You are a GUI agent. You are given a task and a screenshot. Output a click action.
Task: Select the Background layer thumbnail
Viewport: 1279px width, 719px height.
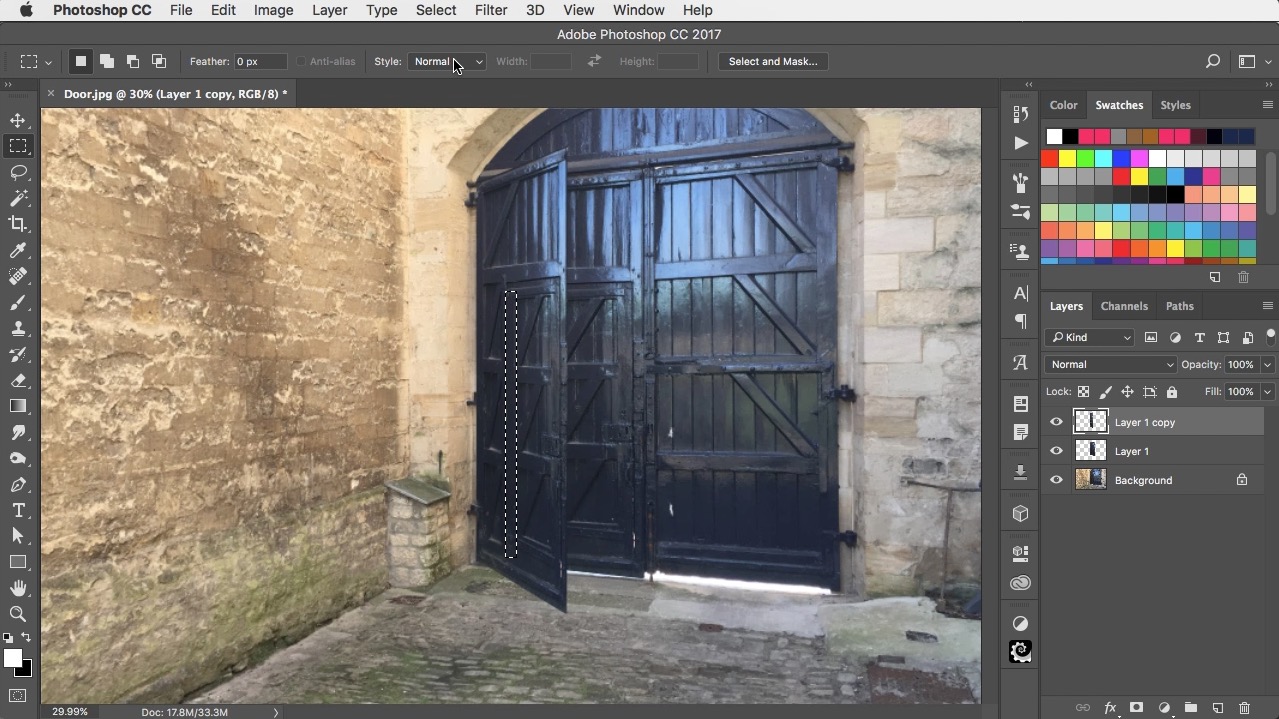point(1090,480)
